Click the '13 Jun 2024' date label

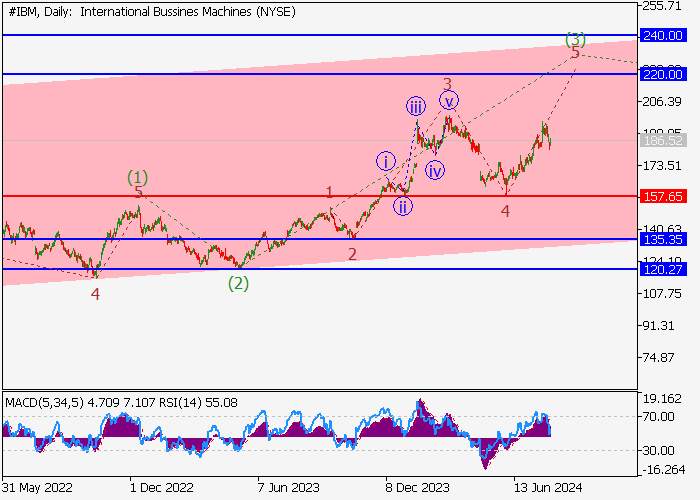[548, 487]
